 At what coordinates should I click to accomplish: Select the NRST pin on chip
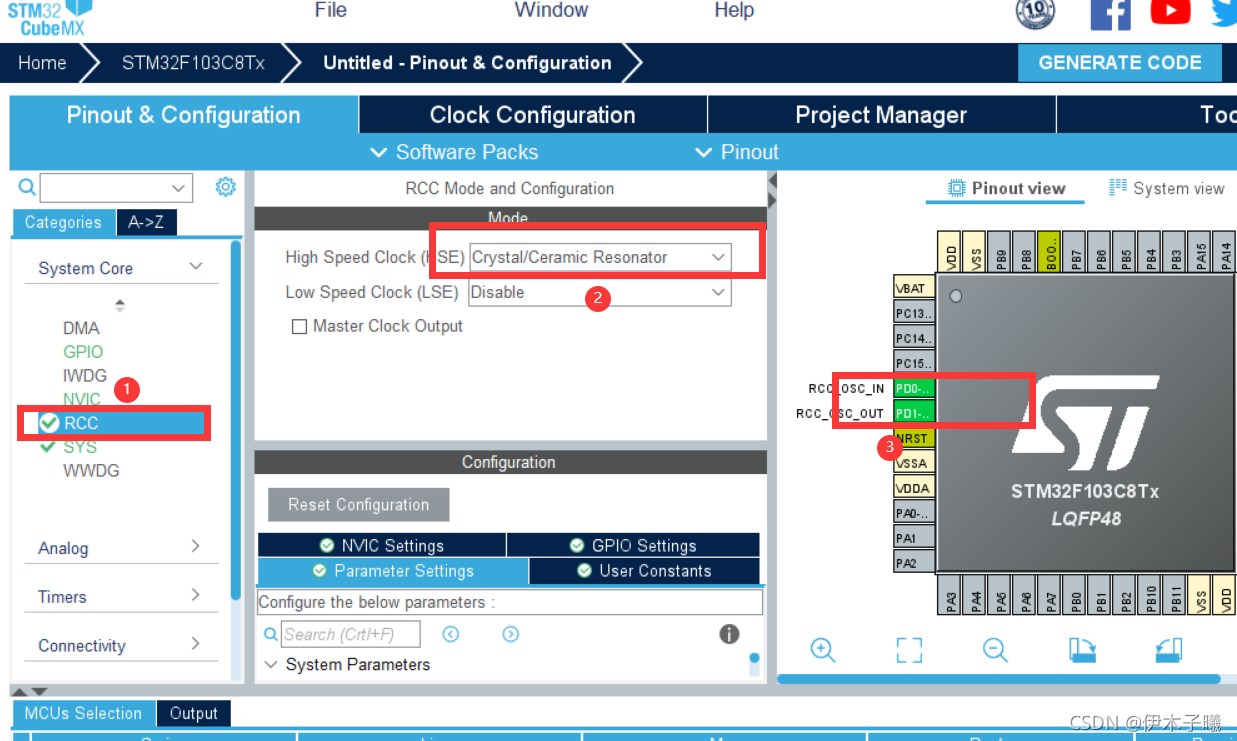point(913,438)
